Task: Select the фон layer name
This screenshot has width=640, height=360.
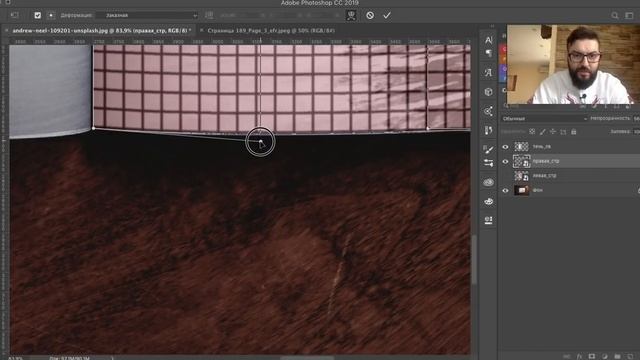Action: pos(538,190)
